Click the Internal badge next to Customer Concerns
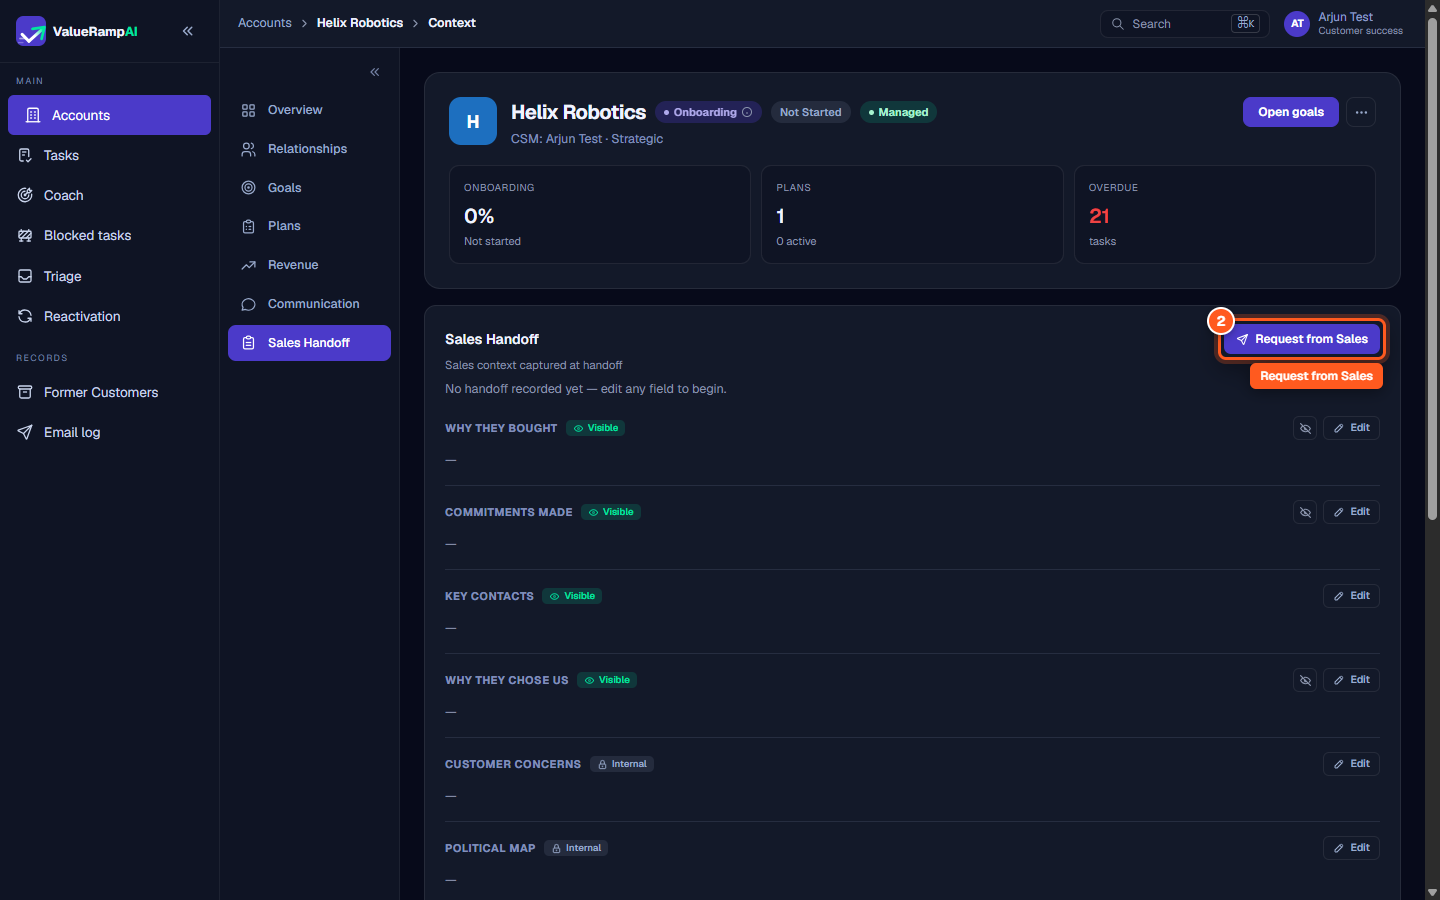 click(622, 764)
